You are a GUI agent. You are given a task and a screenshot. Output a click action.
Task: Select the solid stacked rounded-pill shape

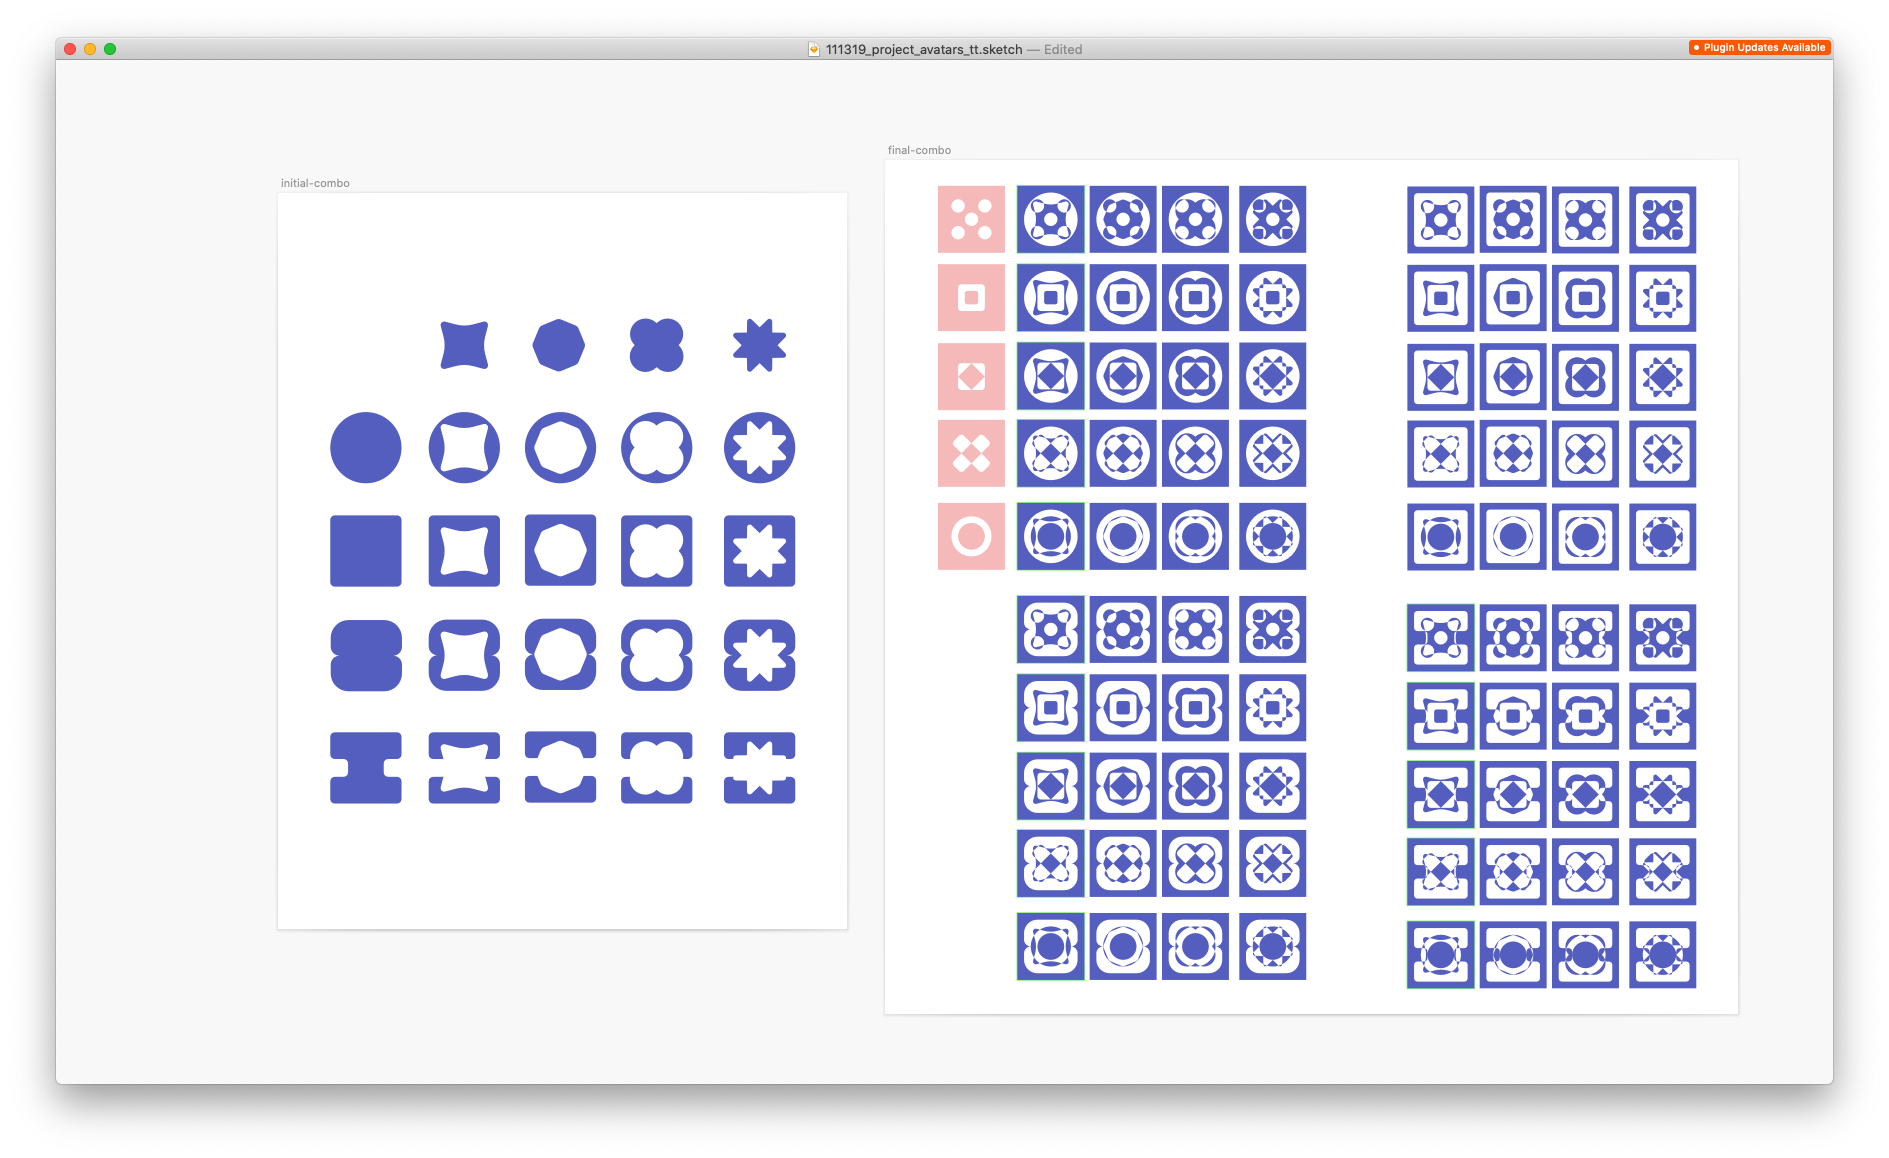coord(366,655)
